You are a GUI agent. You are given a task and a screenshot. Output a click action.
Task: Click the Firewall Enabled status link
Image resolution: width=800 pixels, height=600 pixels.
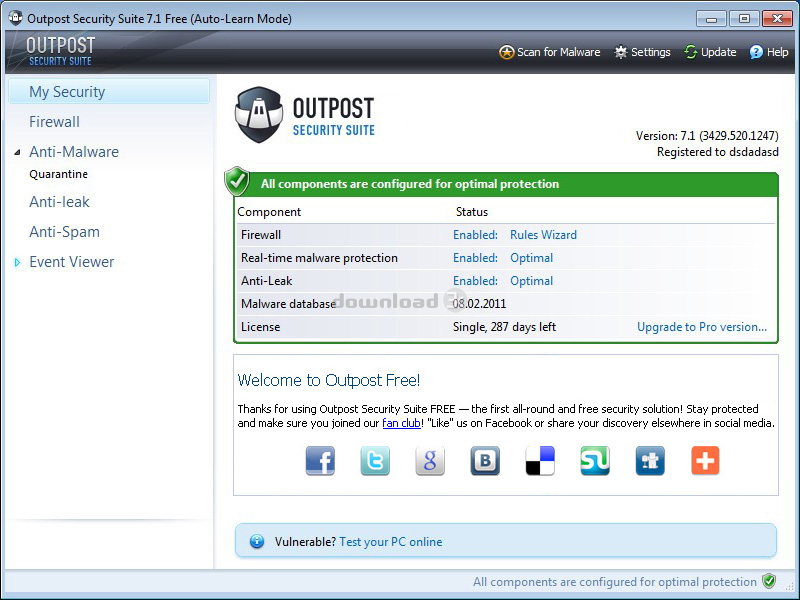[476, 235]
